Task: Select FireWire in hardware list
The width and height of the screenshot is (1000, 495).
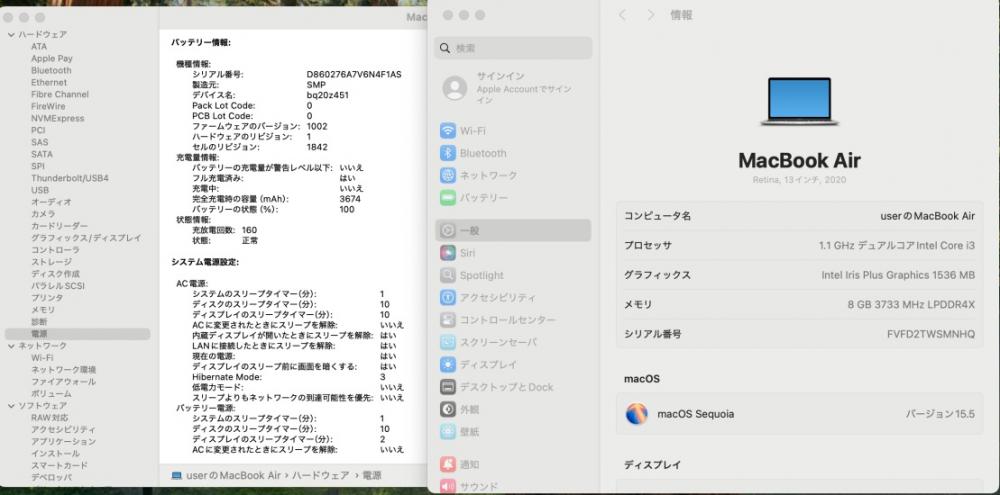Action: [x=48, y=107]
